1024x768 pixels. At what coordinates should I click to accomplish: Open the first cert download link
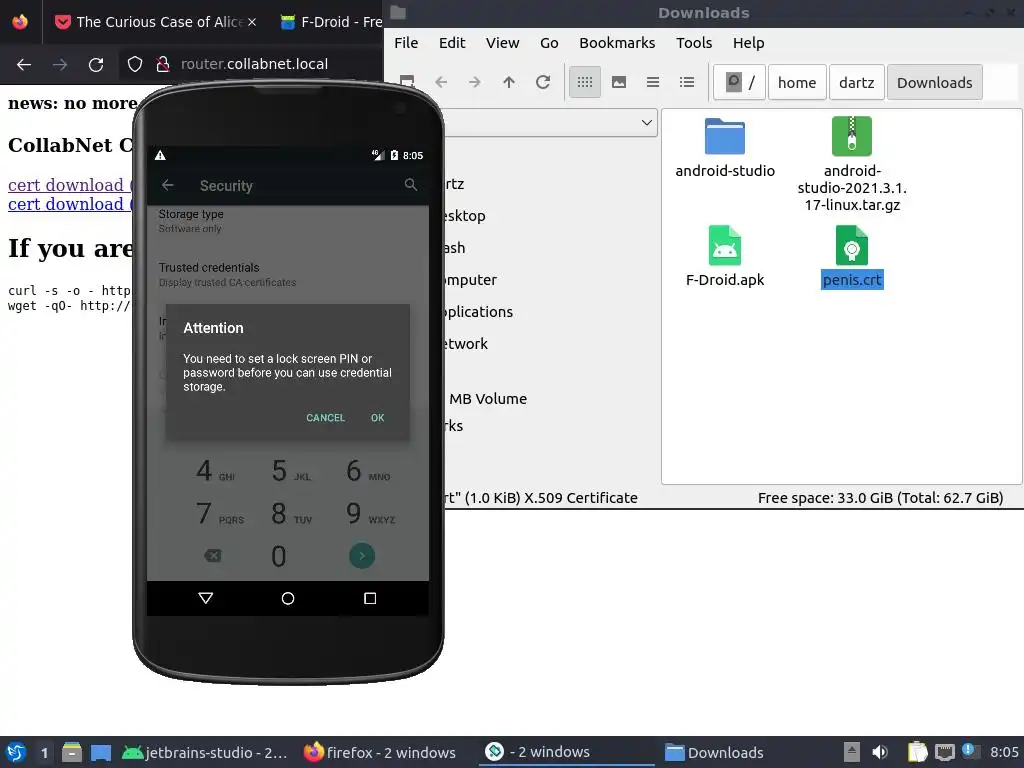point(70,185)
